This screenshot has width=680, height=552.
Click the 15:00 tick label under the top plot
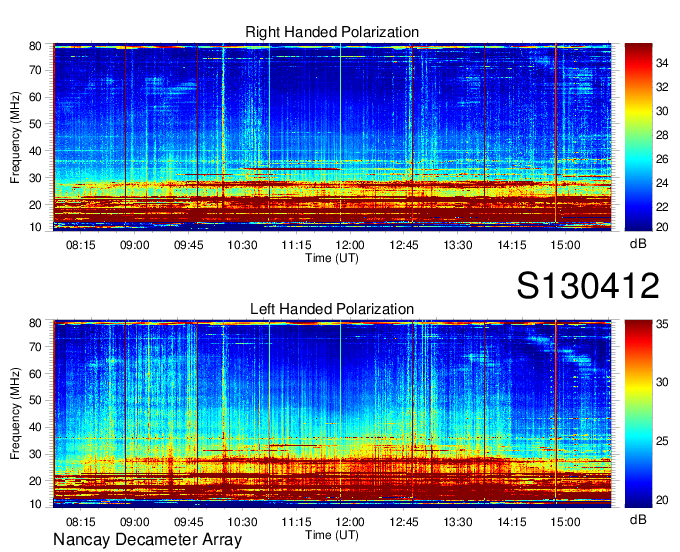coord(566,245)
